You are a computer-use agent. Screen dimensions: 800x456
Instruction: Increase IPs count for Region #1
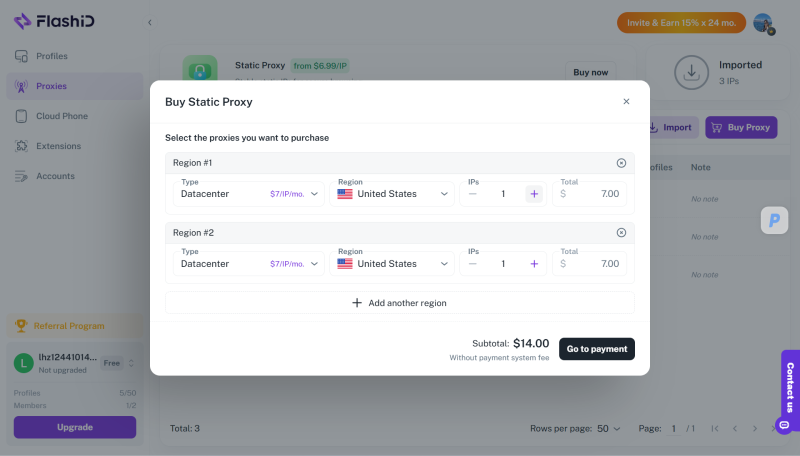(x=534, y=194)
